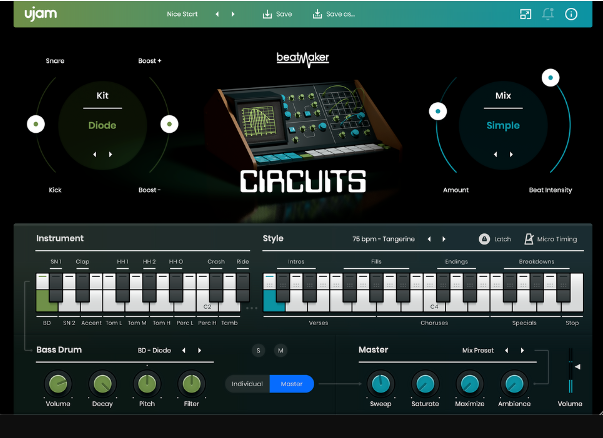Open the info icon
603x438 pixels.
571,14
